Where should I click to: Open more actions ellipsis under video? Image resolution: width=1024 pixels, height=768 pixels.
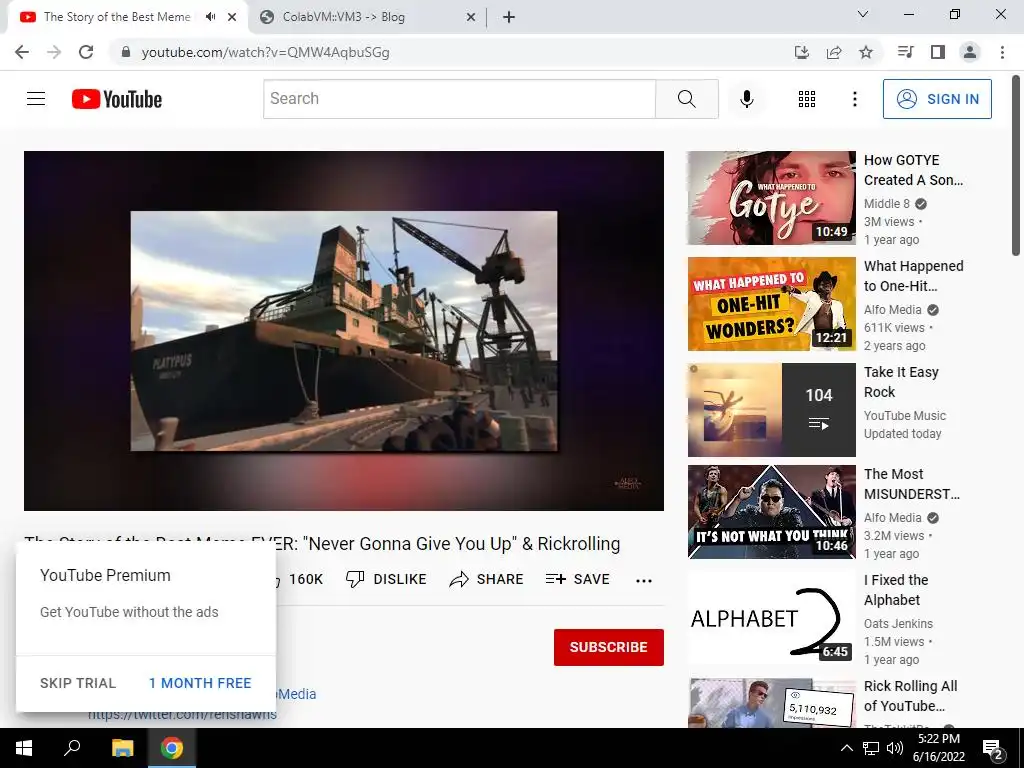tap(644, 581)
